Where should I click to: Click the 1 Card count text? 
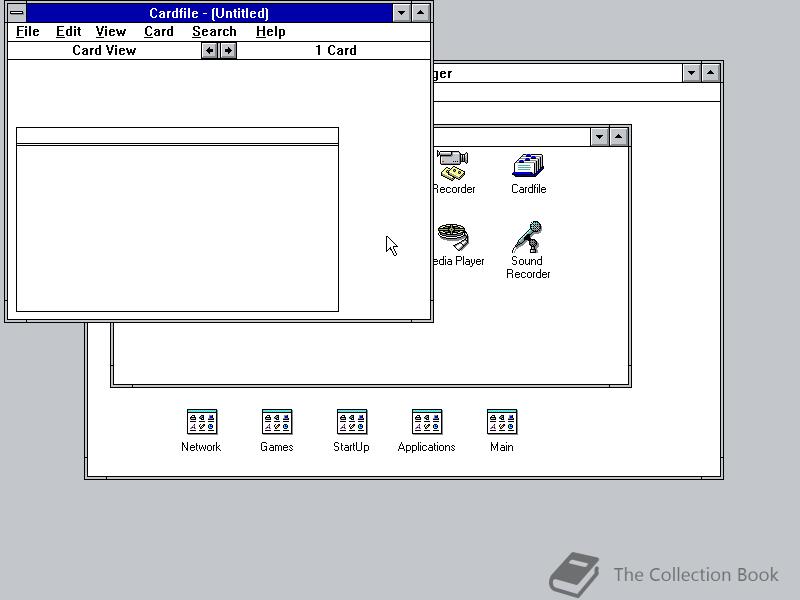tap(336, 51)
